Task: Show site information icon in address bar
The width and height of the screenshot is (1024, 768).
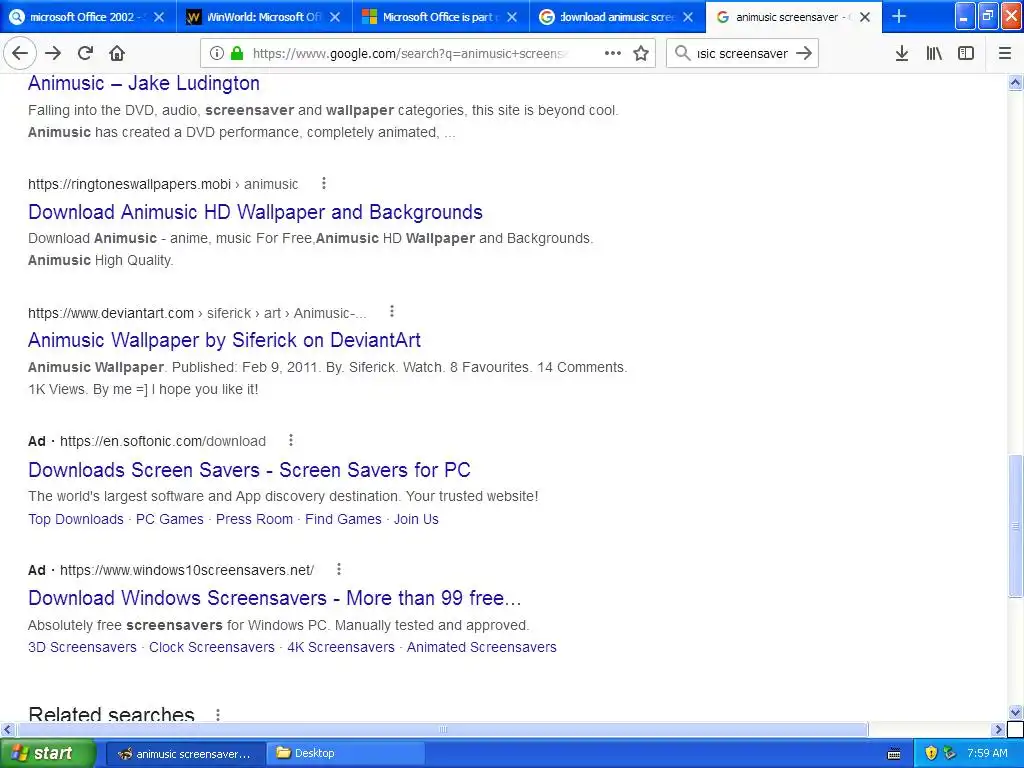Action: (217, 54)
